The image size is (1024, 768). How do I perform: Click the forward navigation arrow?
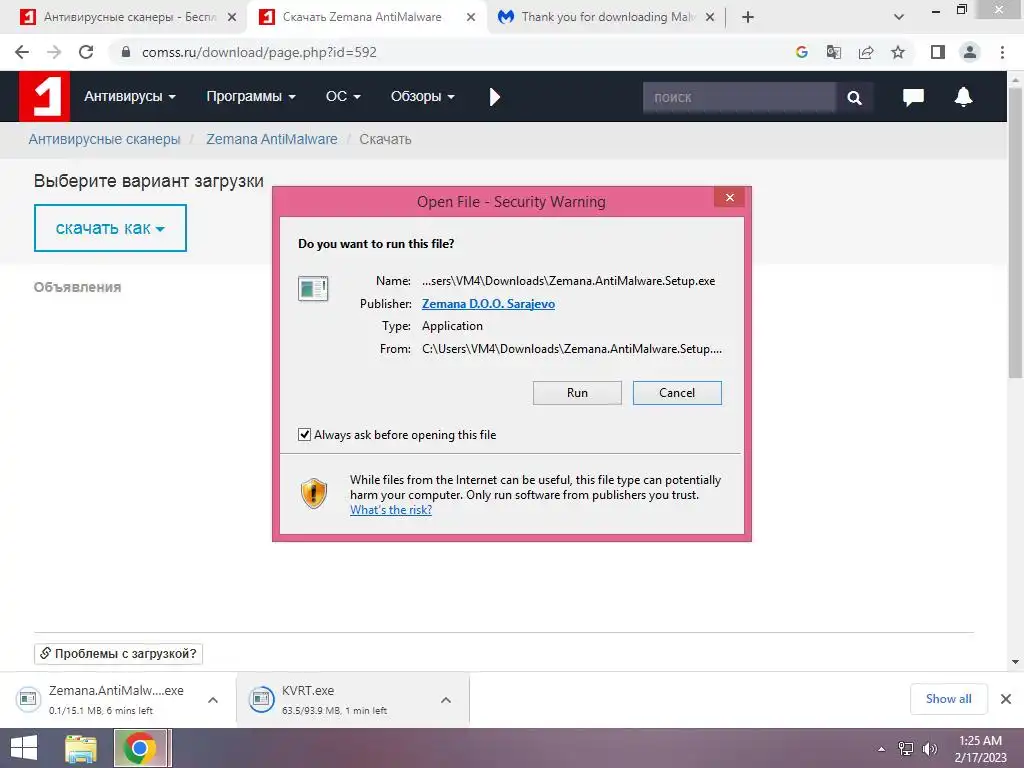pos(54,52)
